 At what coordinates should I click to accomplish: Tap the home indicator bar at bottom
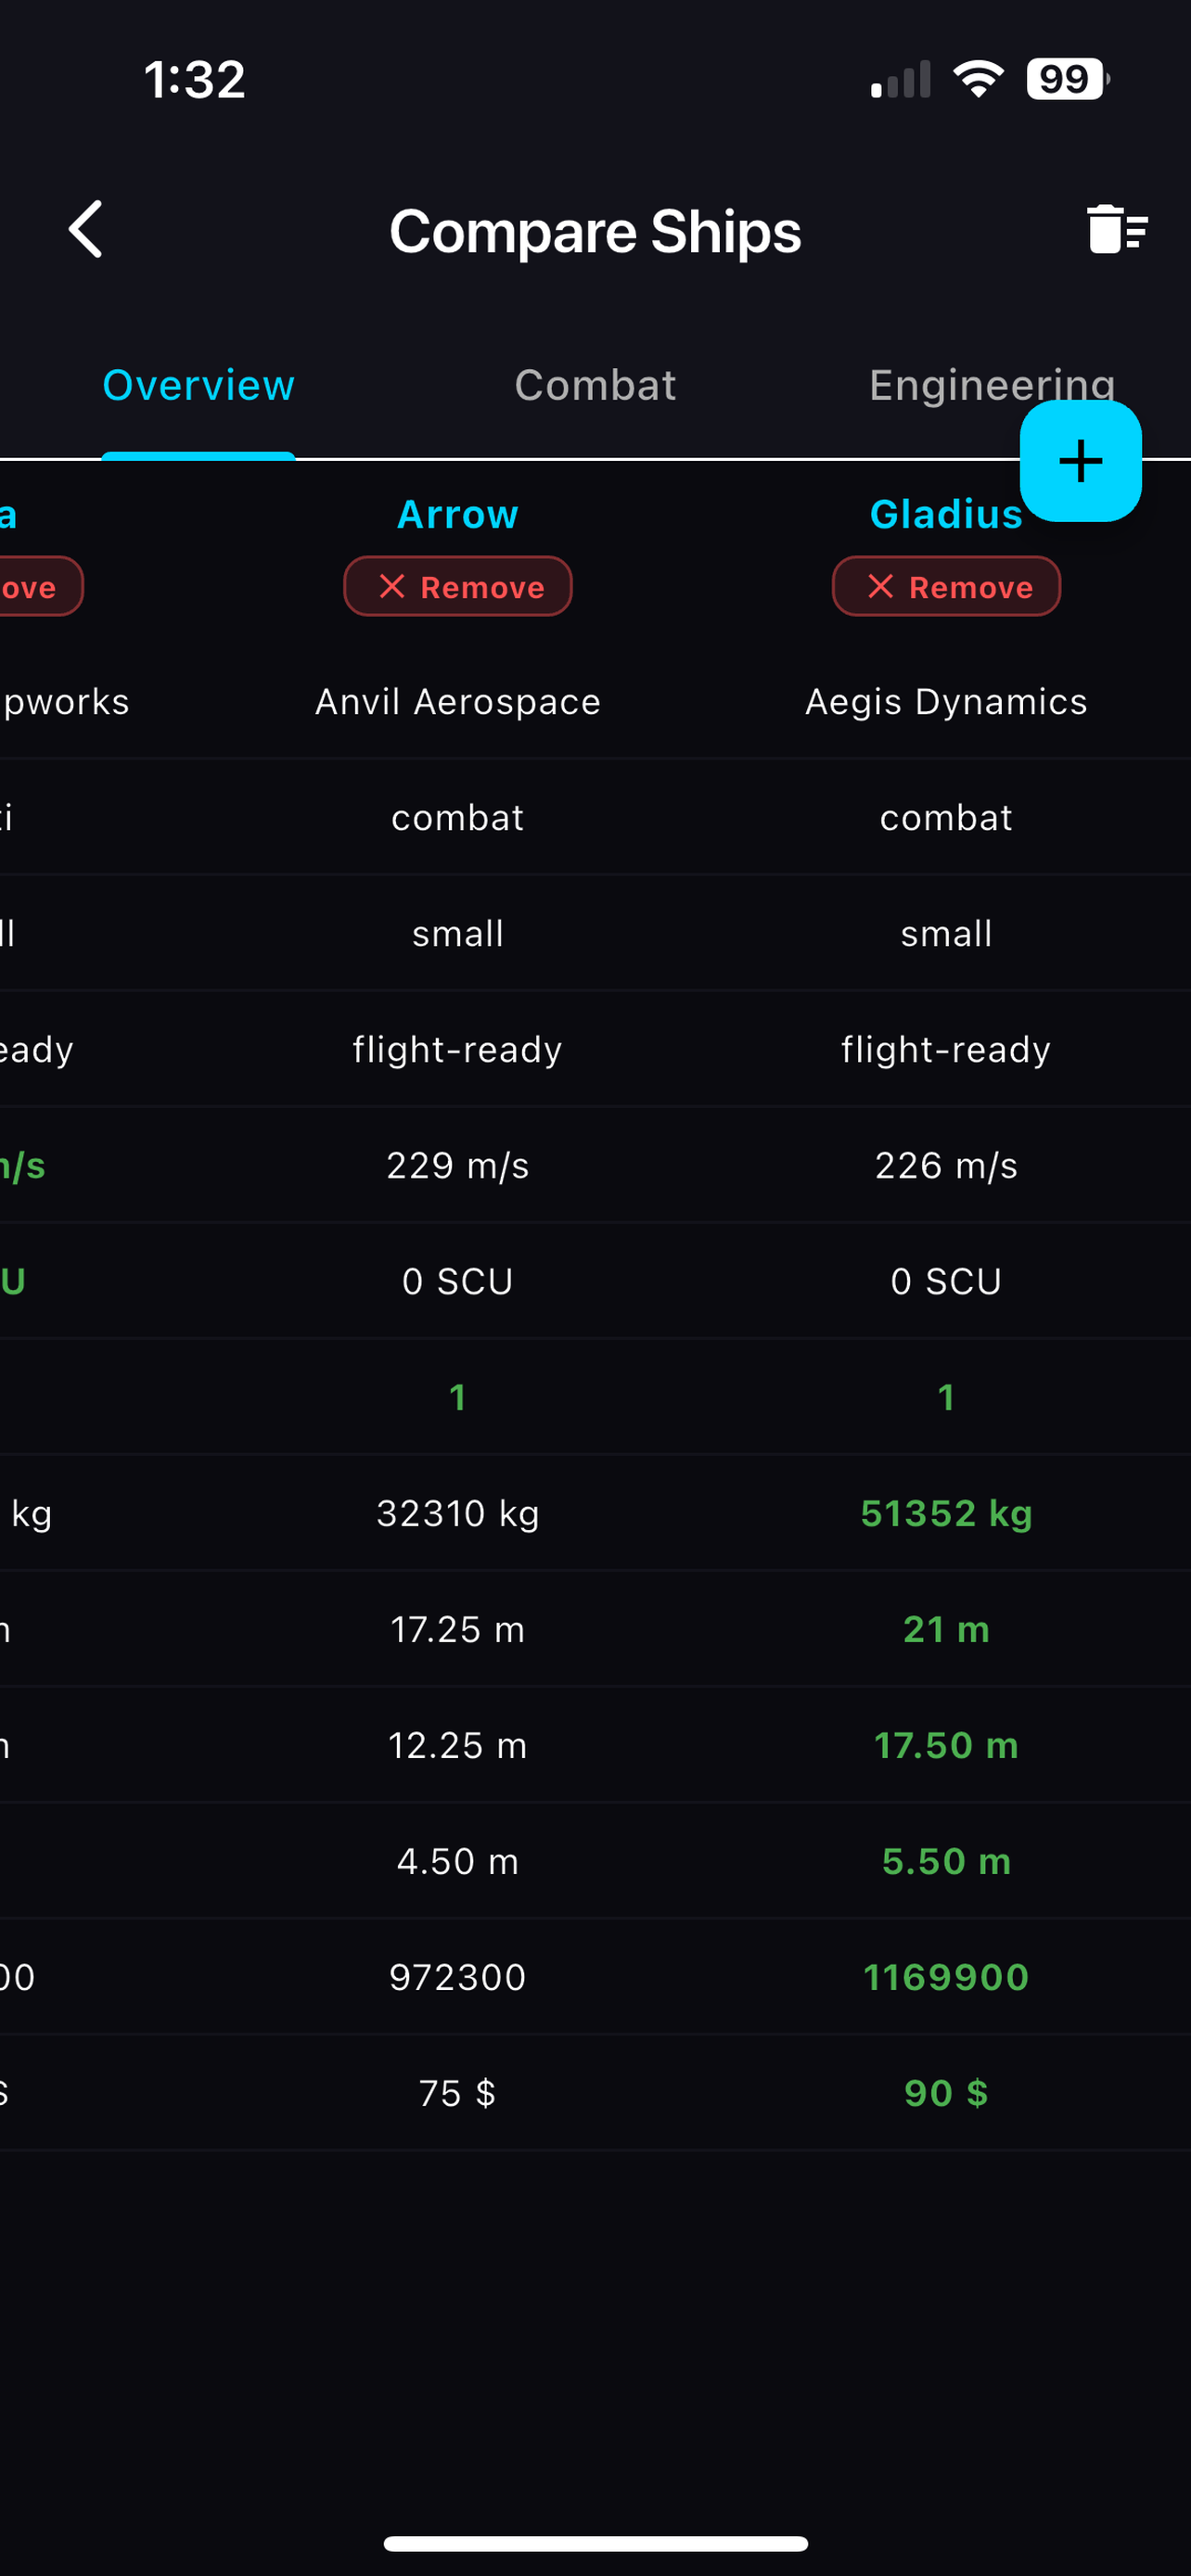coord(595,2543)
